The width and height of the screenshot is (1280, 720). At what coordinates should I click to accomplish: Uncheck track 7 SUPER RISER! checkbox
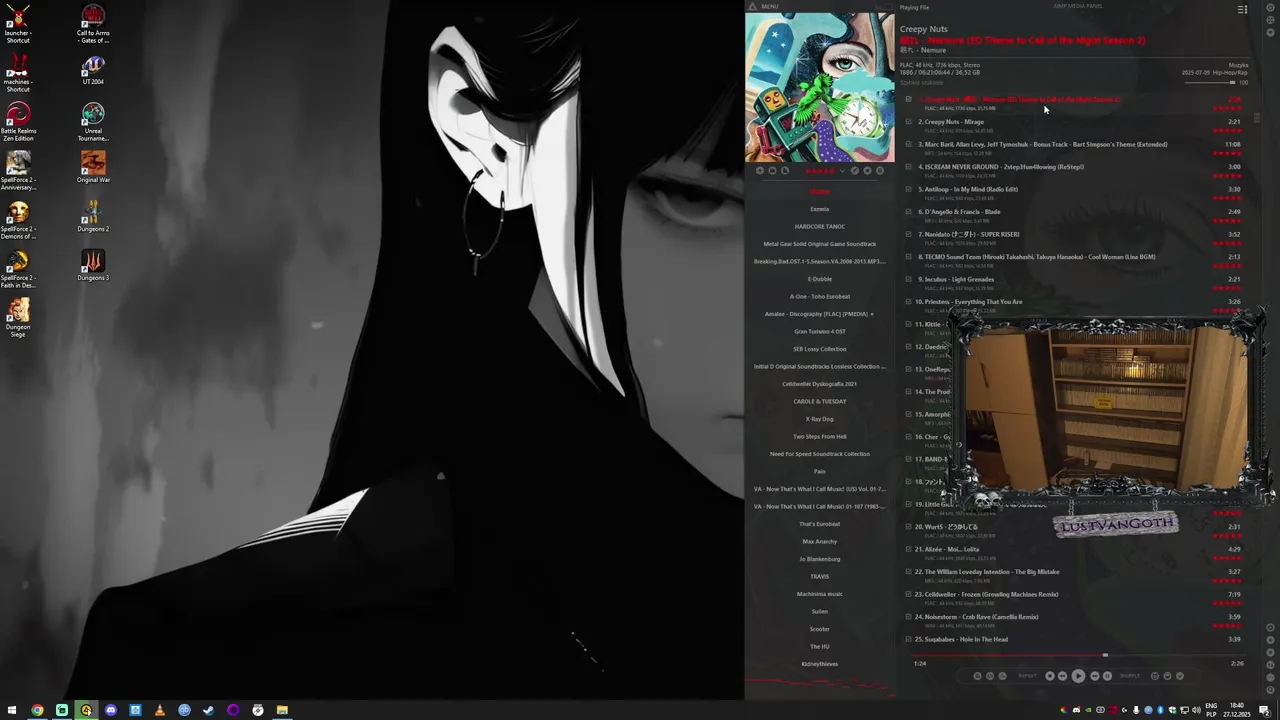tap(908, 234)
